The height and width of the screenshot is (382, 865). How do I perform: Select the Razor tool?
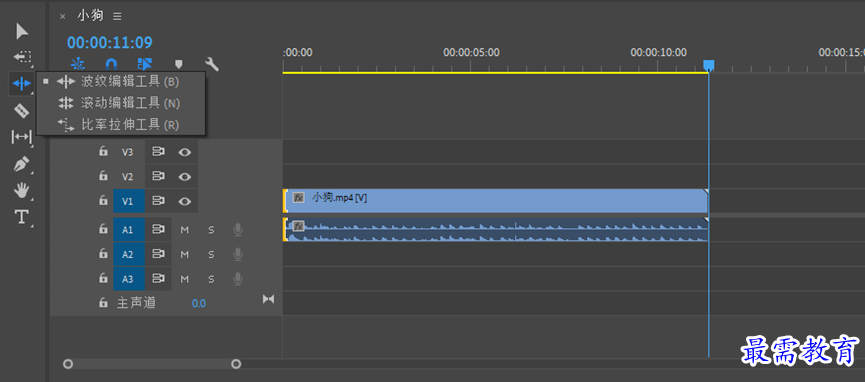(x=22, y=110)
